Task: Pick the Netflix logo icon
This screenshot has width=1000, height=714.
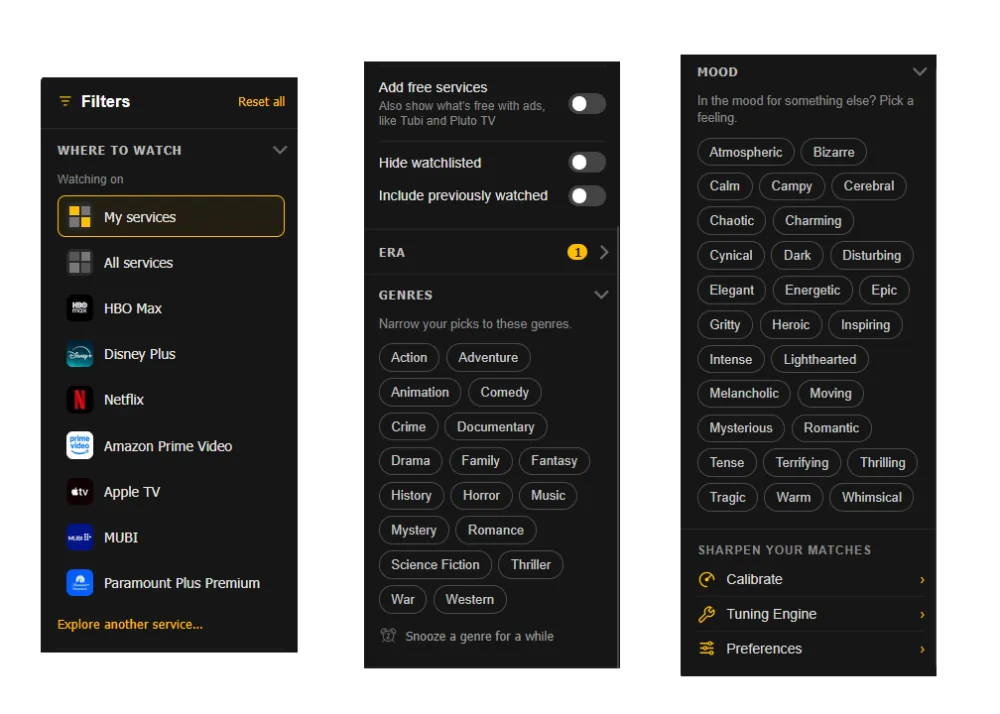Action: point(80,400)
